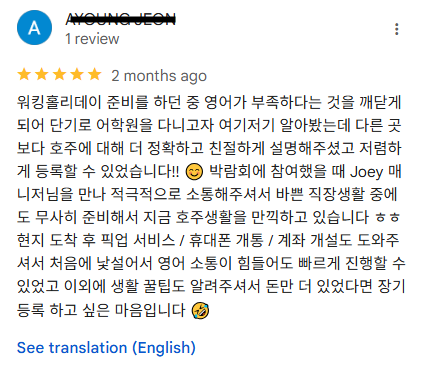This screenshot has width=422, height=369.
Task: Click the fourth gold rating star
Action: click(77, 74)
